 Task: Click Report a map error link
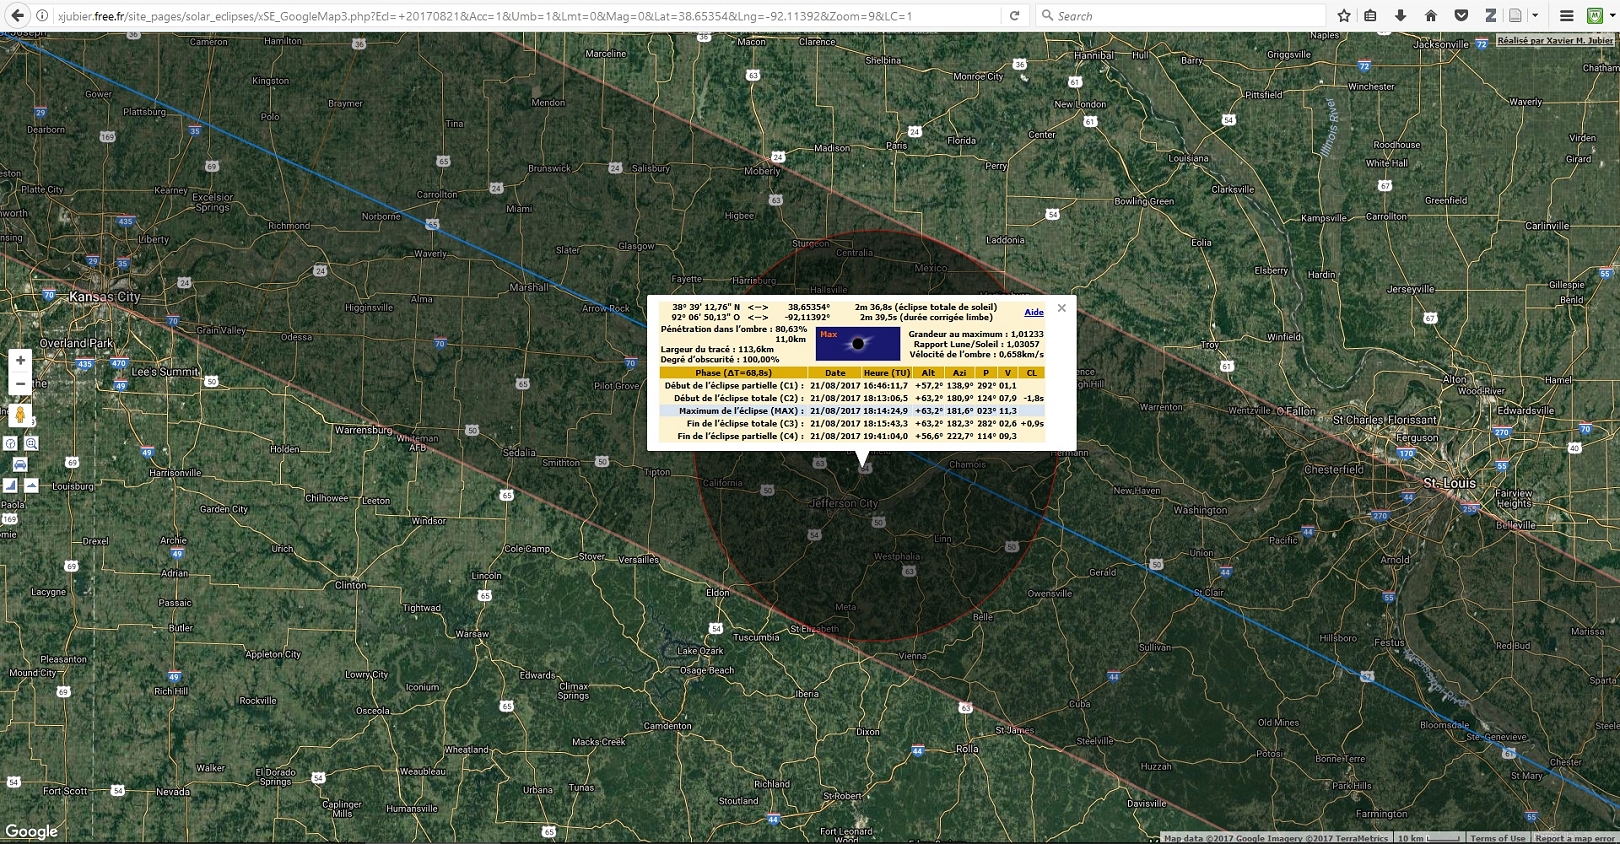click(1574, 838)
